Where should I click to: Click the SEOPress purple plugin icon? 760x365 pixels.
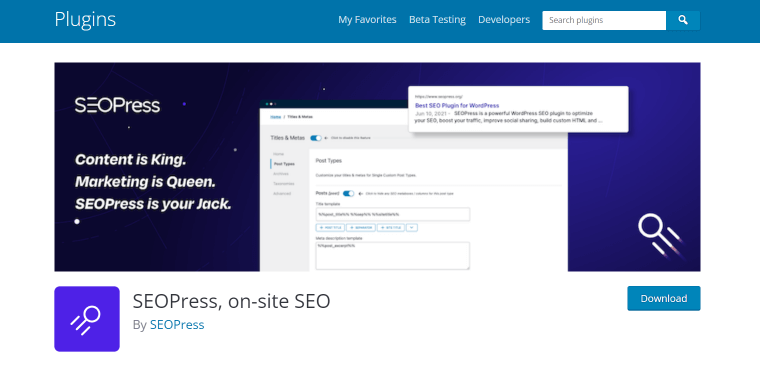87,318
